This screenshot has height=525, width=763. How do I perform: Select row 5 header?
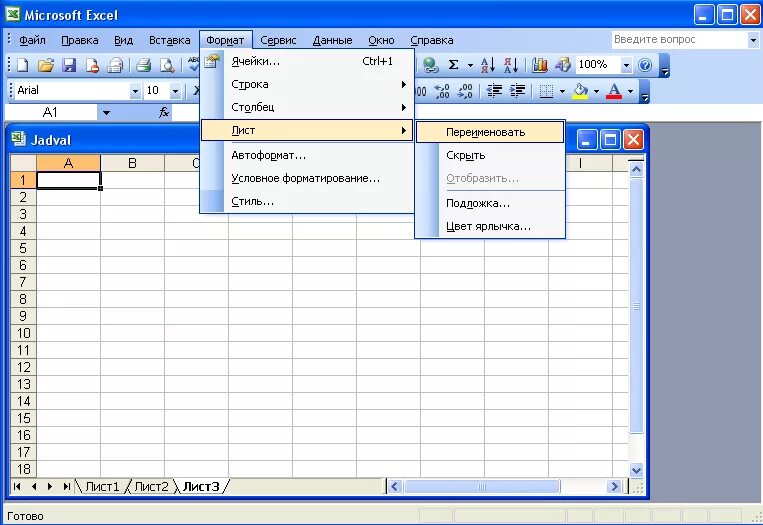coord(23,248)
